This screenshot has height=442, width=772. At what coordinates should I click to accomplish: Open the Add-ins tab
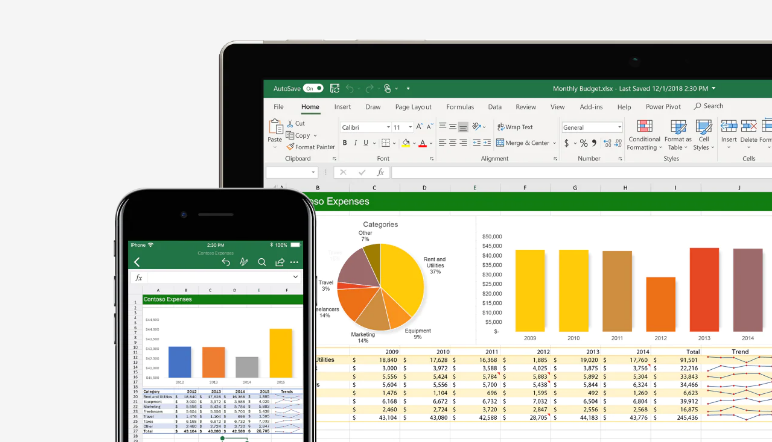point(591,107)
